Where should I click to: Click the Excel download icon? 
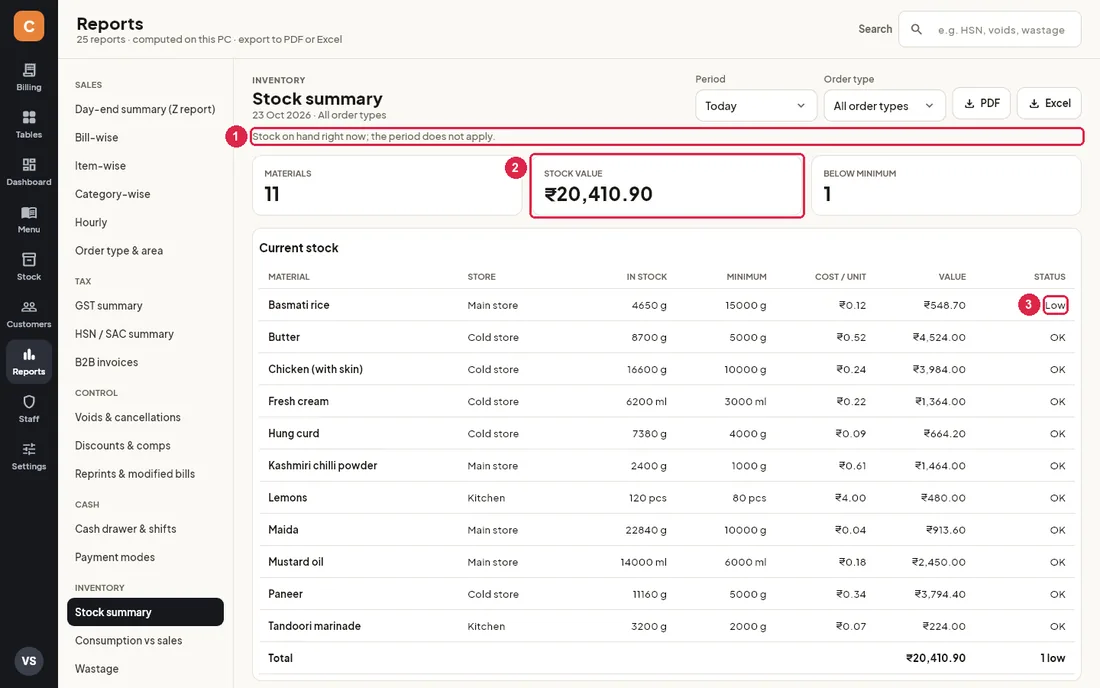click(1033, 104)
